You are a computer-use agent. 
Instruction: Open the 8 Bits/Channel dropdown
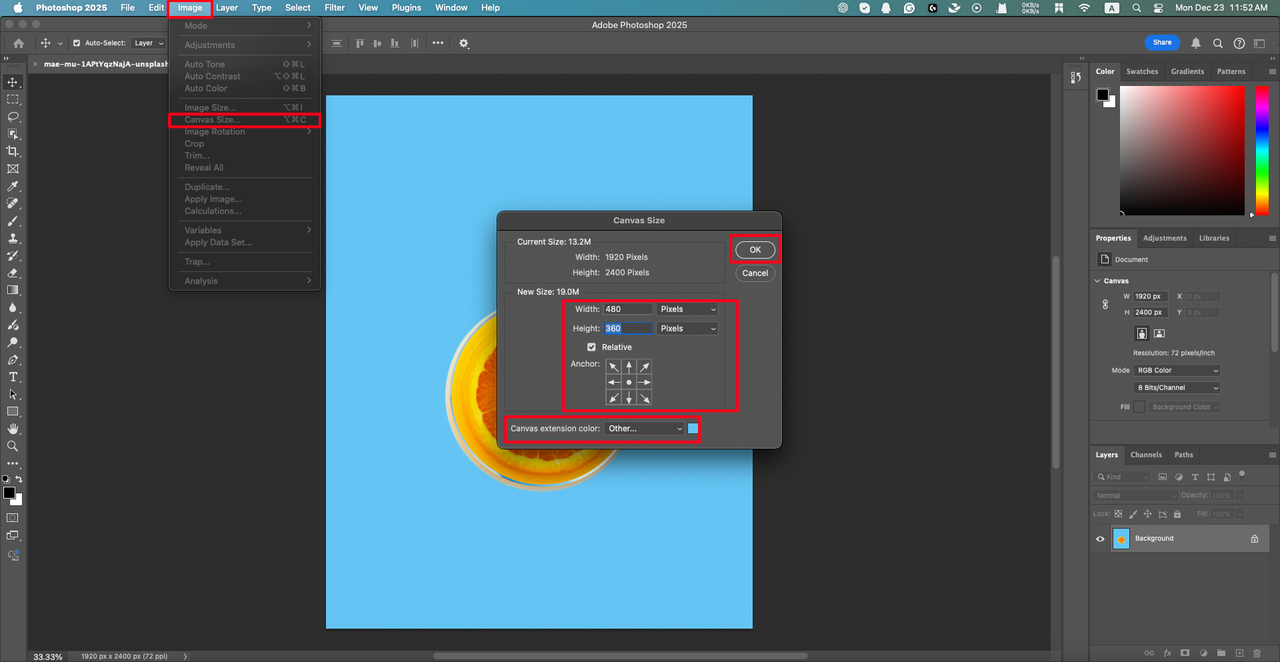point(1177,387)
